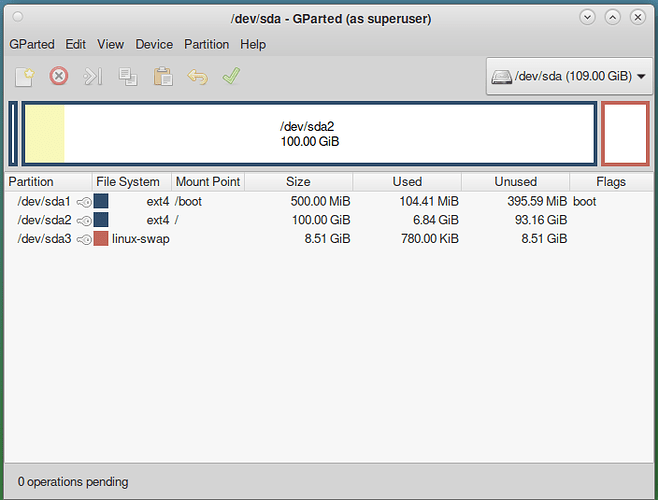Click the Delete partition red X icon
The width and height of the screenshot is (658, 500).
59,76
